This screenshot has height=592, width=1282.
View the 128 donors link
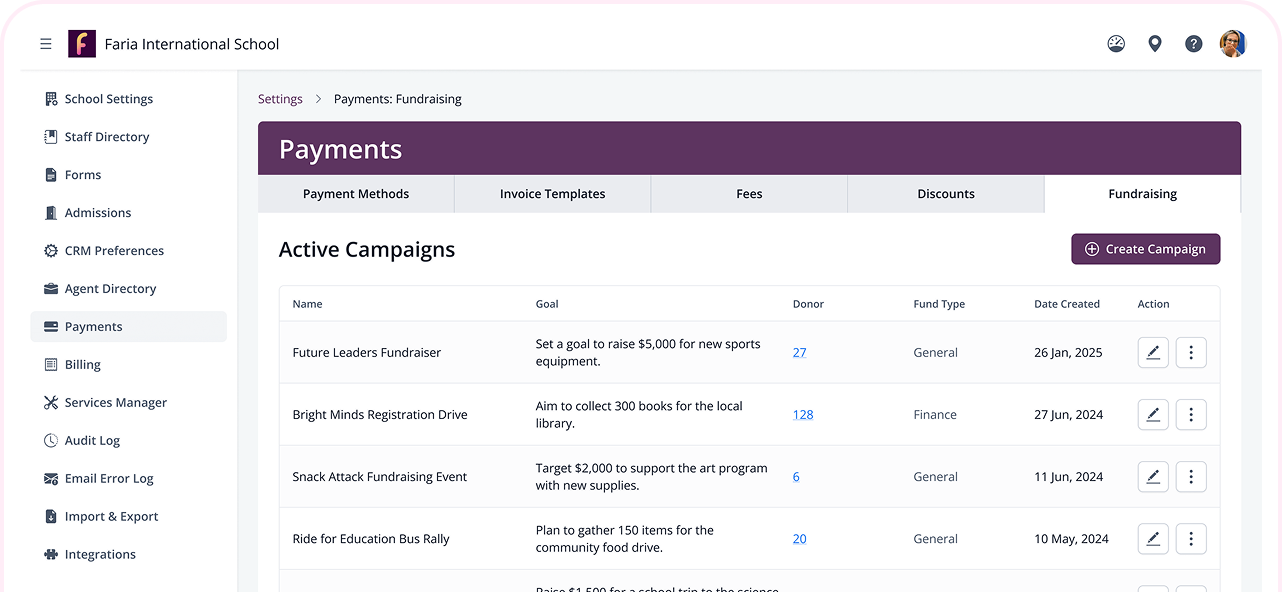tap(803, 415)
